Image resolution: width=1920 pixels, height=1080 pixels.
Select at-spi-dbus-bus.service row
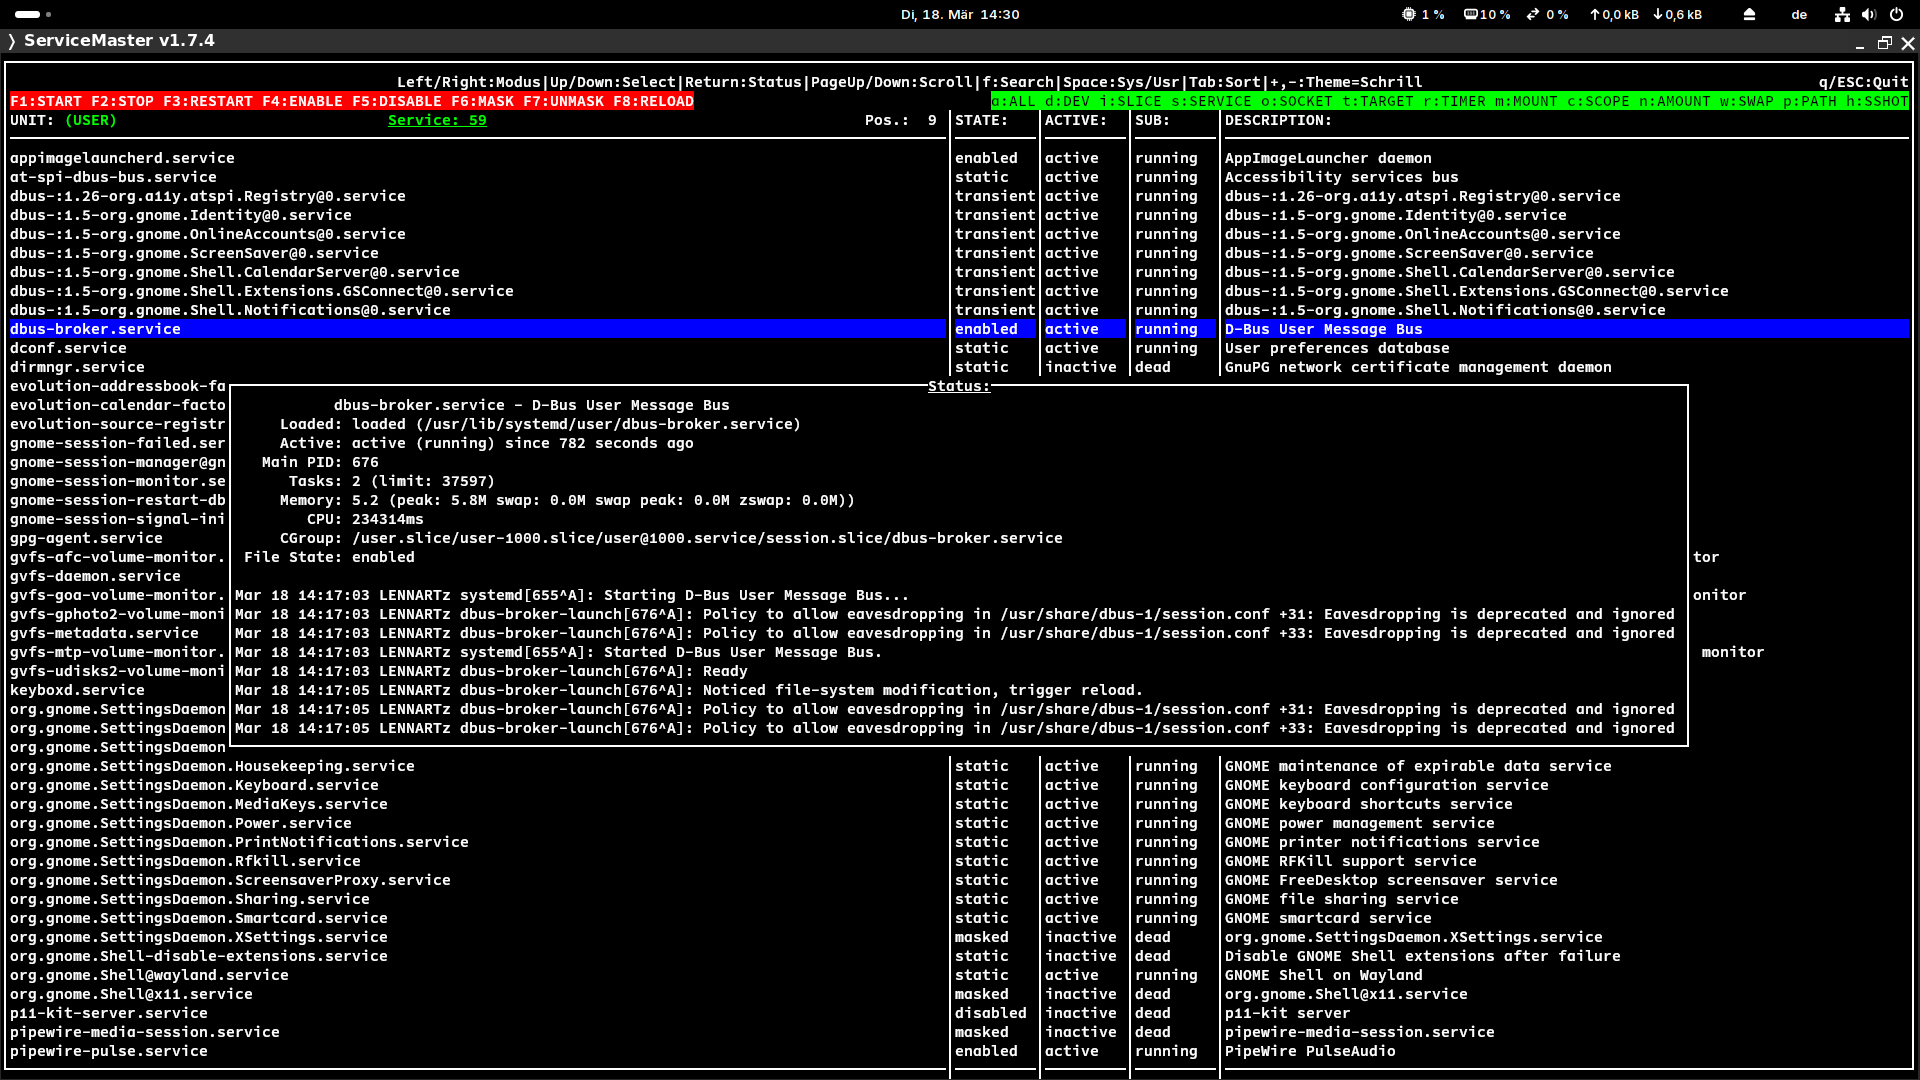960,177
